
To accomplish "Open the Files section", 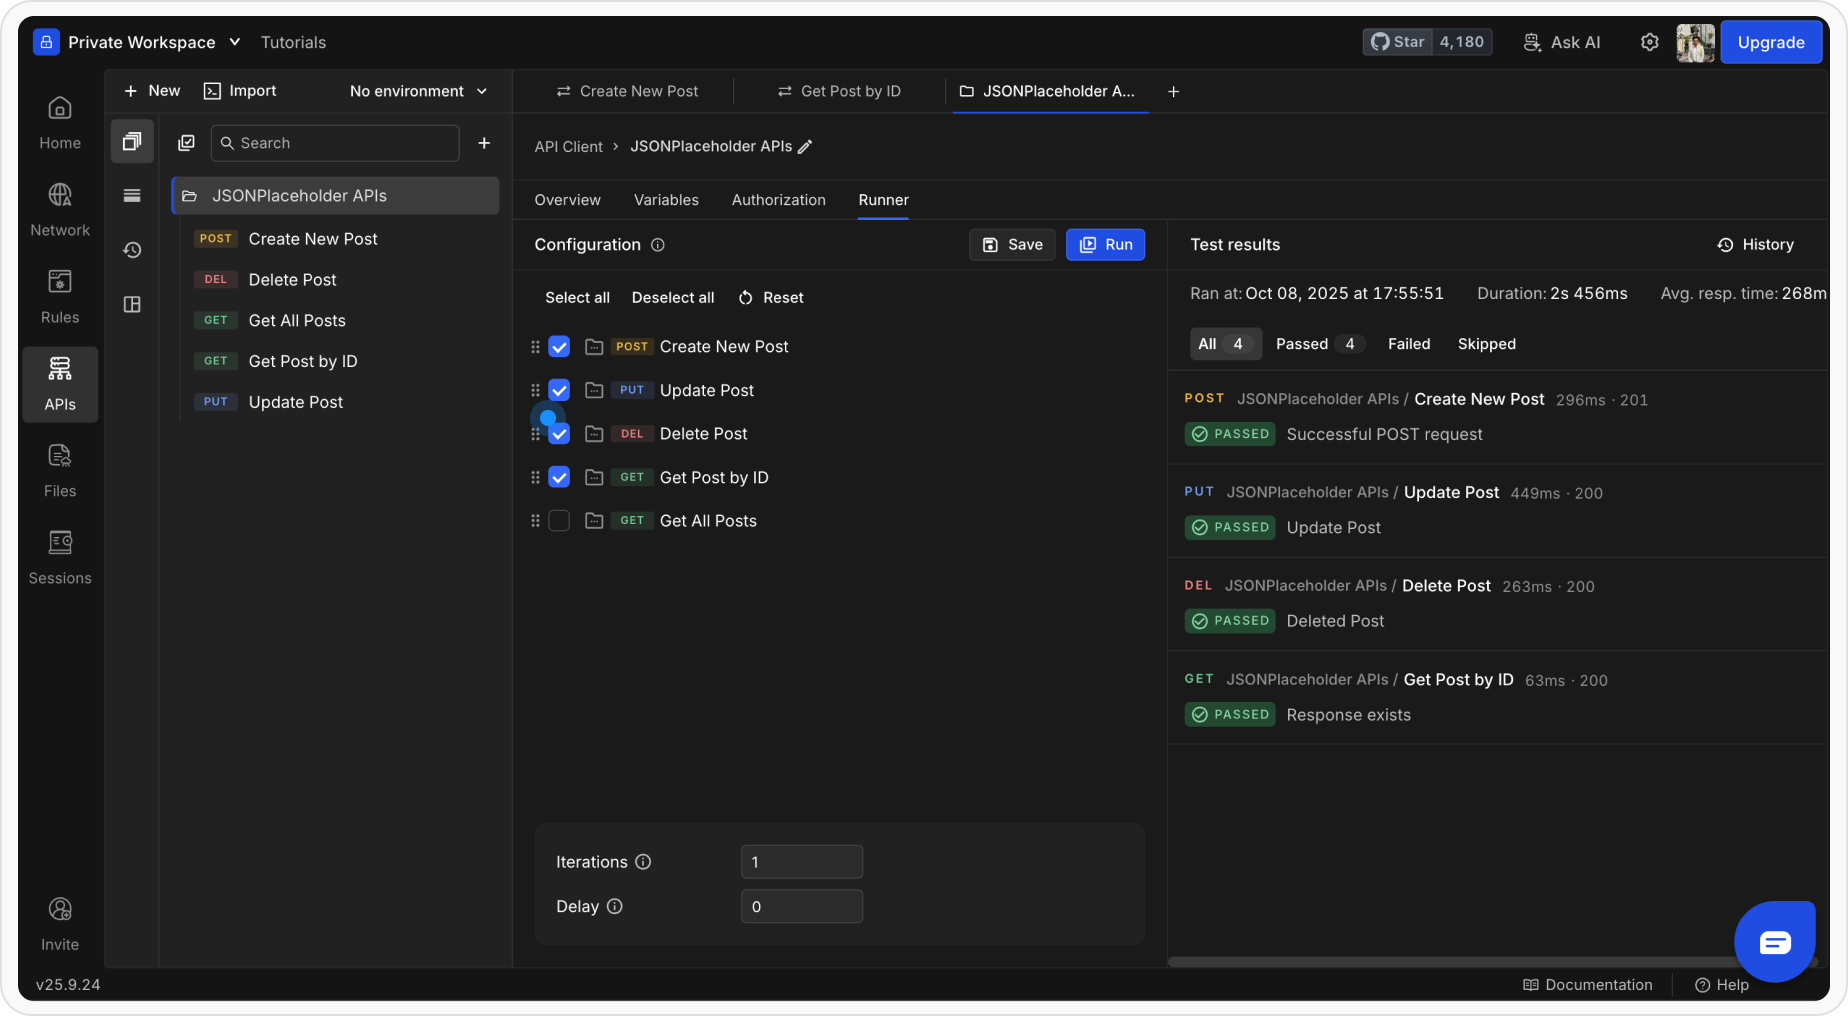I will tap(60, 470).
